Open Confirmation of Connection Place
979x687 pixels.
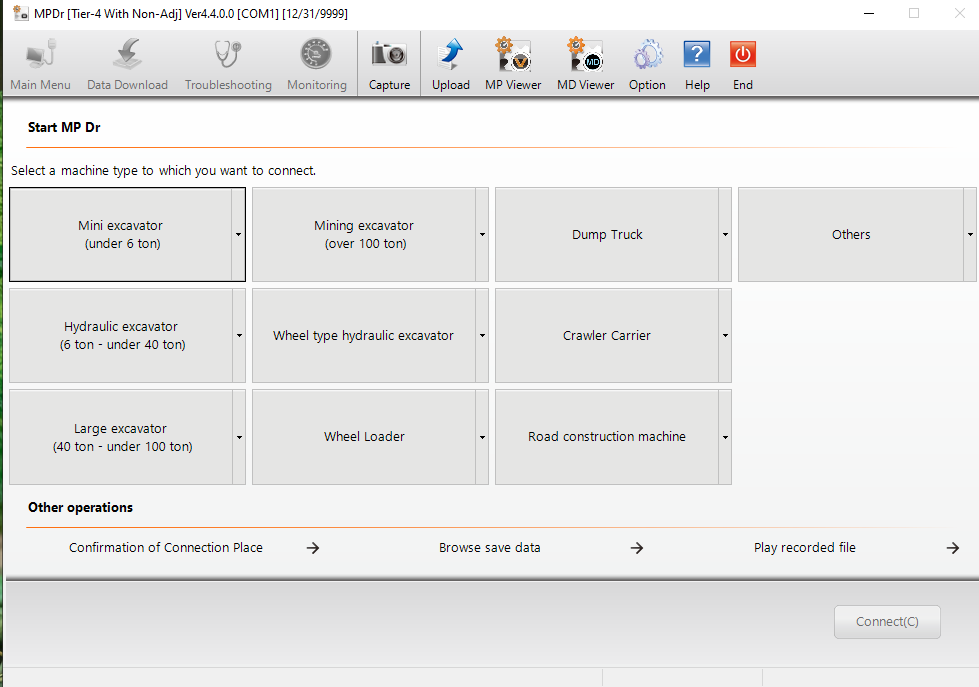[166, 548]
